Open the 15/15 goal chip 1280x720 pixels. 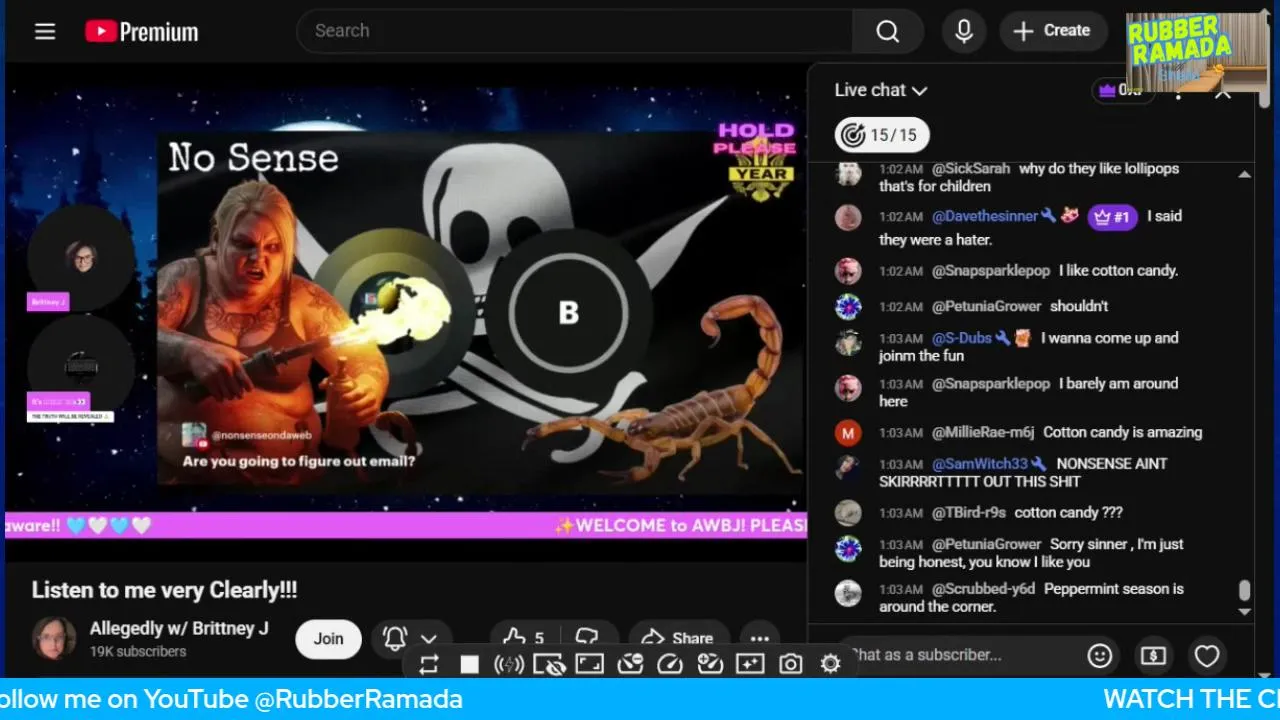pos(882,135)
